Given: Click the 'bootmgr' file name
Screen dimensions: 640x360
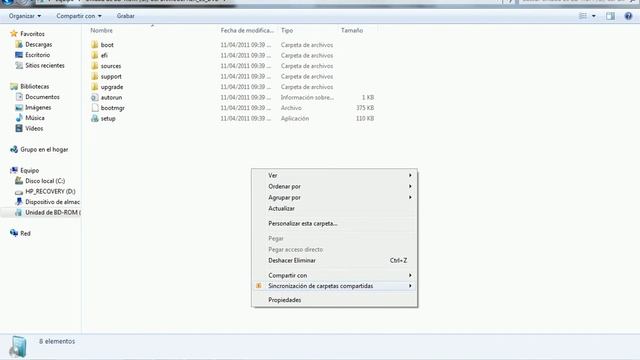Looking at the screenshot, I should point(113,108).
